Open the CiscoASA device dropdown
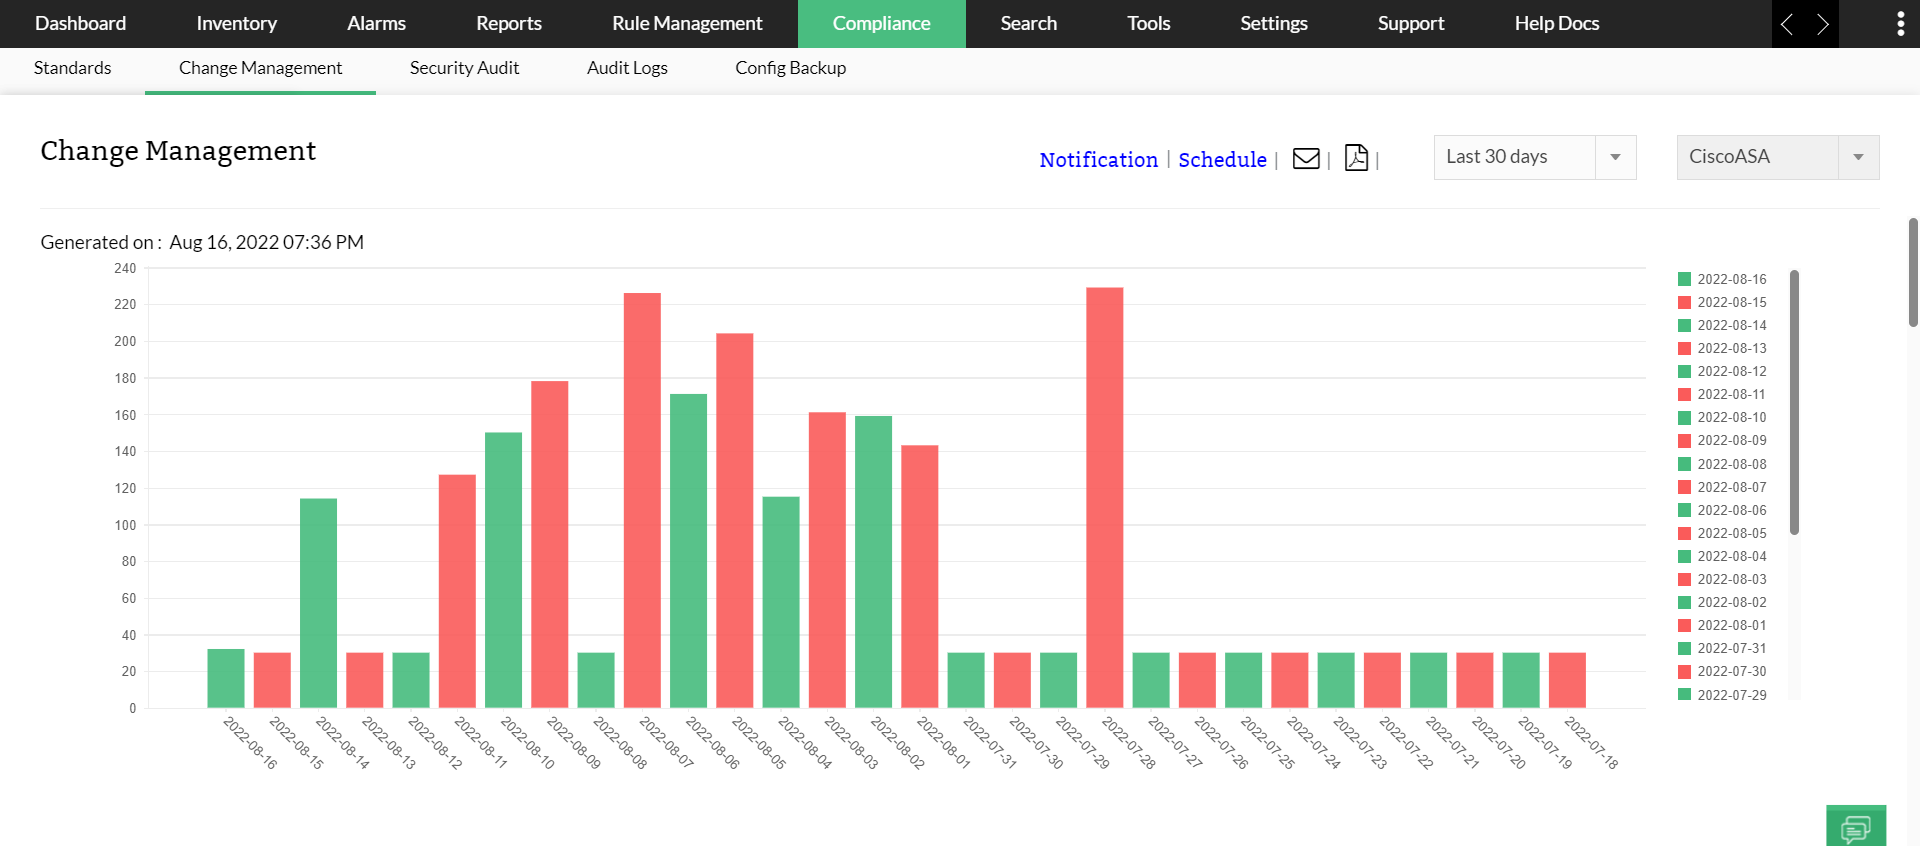Viewport: 1920px width, 846px height. (1777, 157)
